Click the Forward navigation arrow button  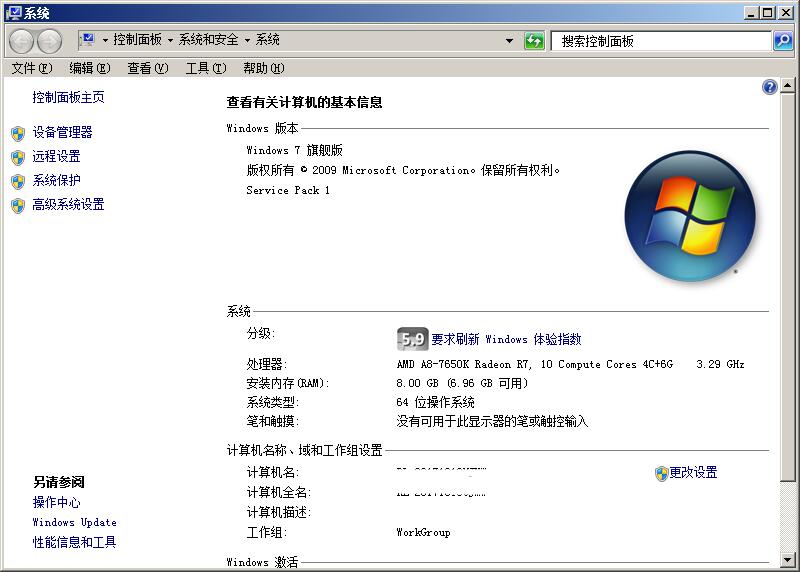pos(49,41)
